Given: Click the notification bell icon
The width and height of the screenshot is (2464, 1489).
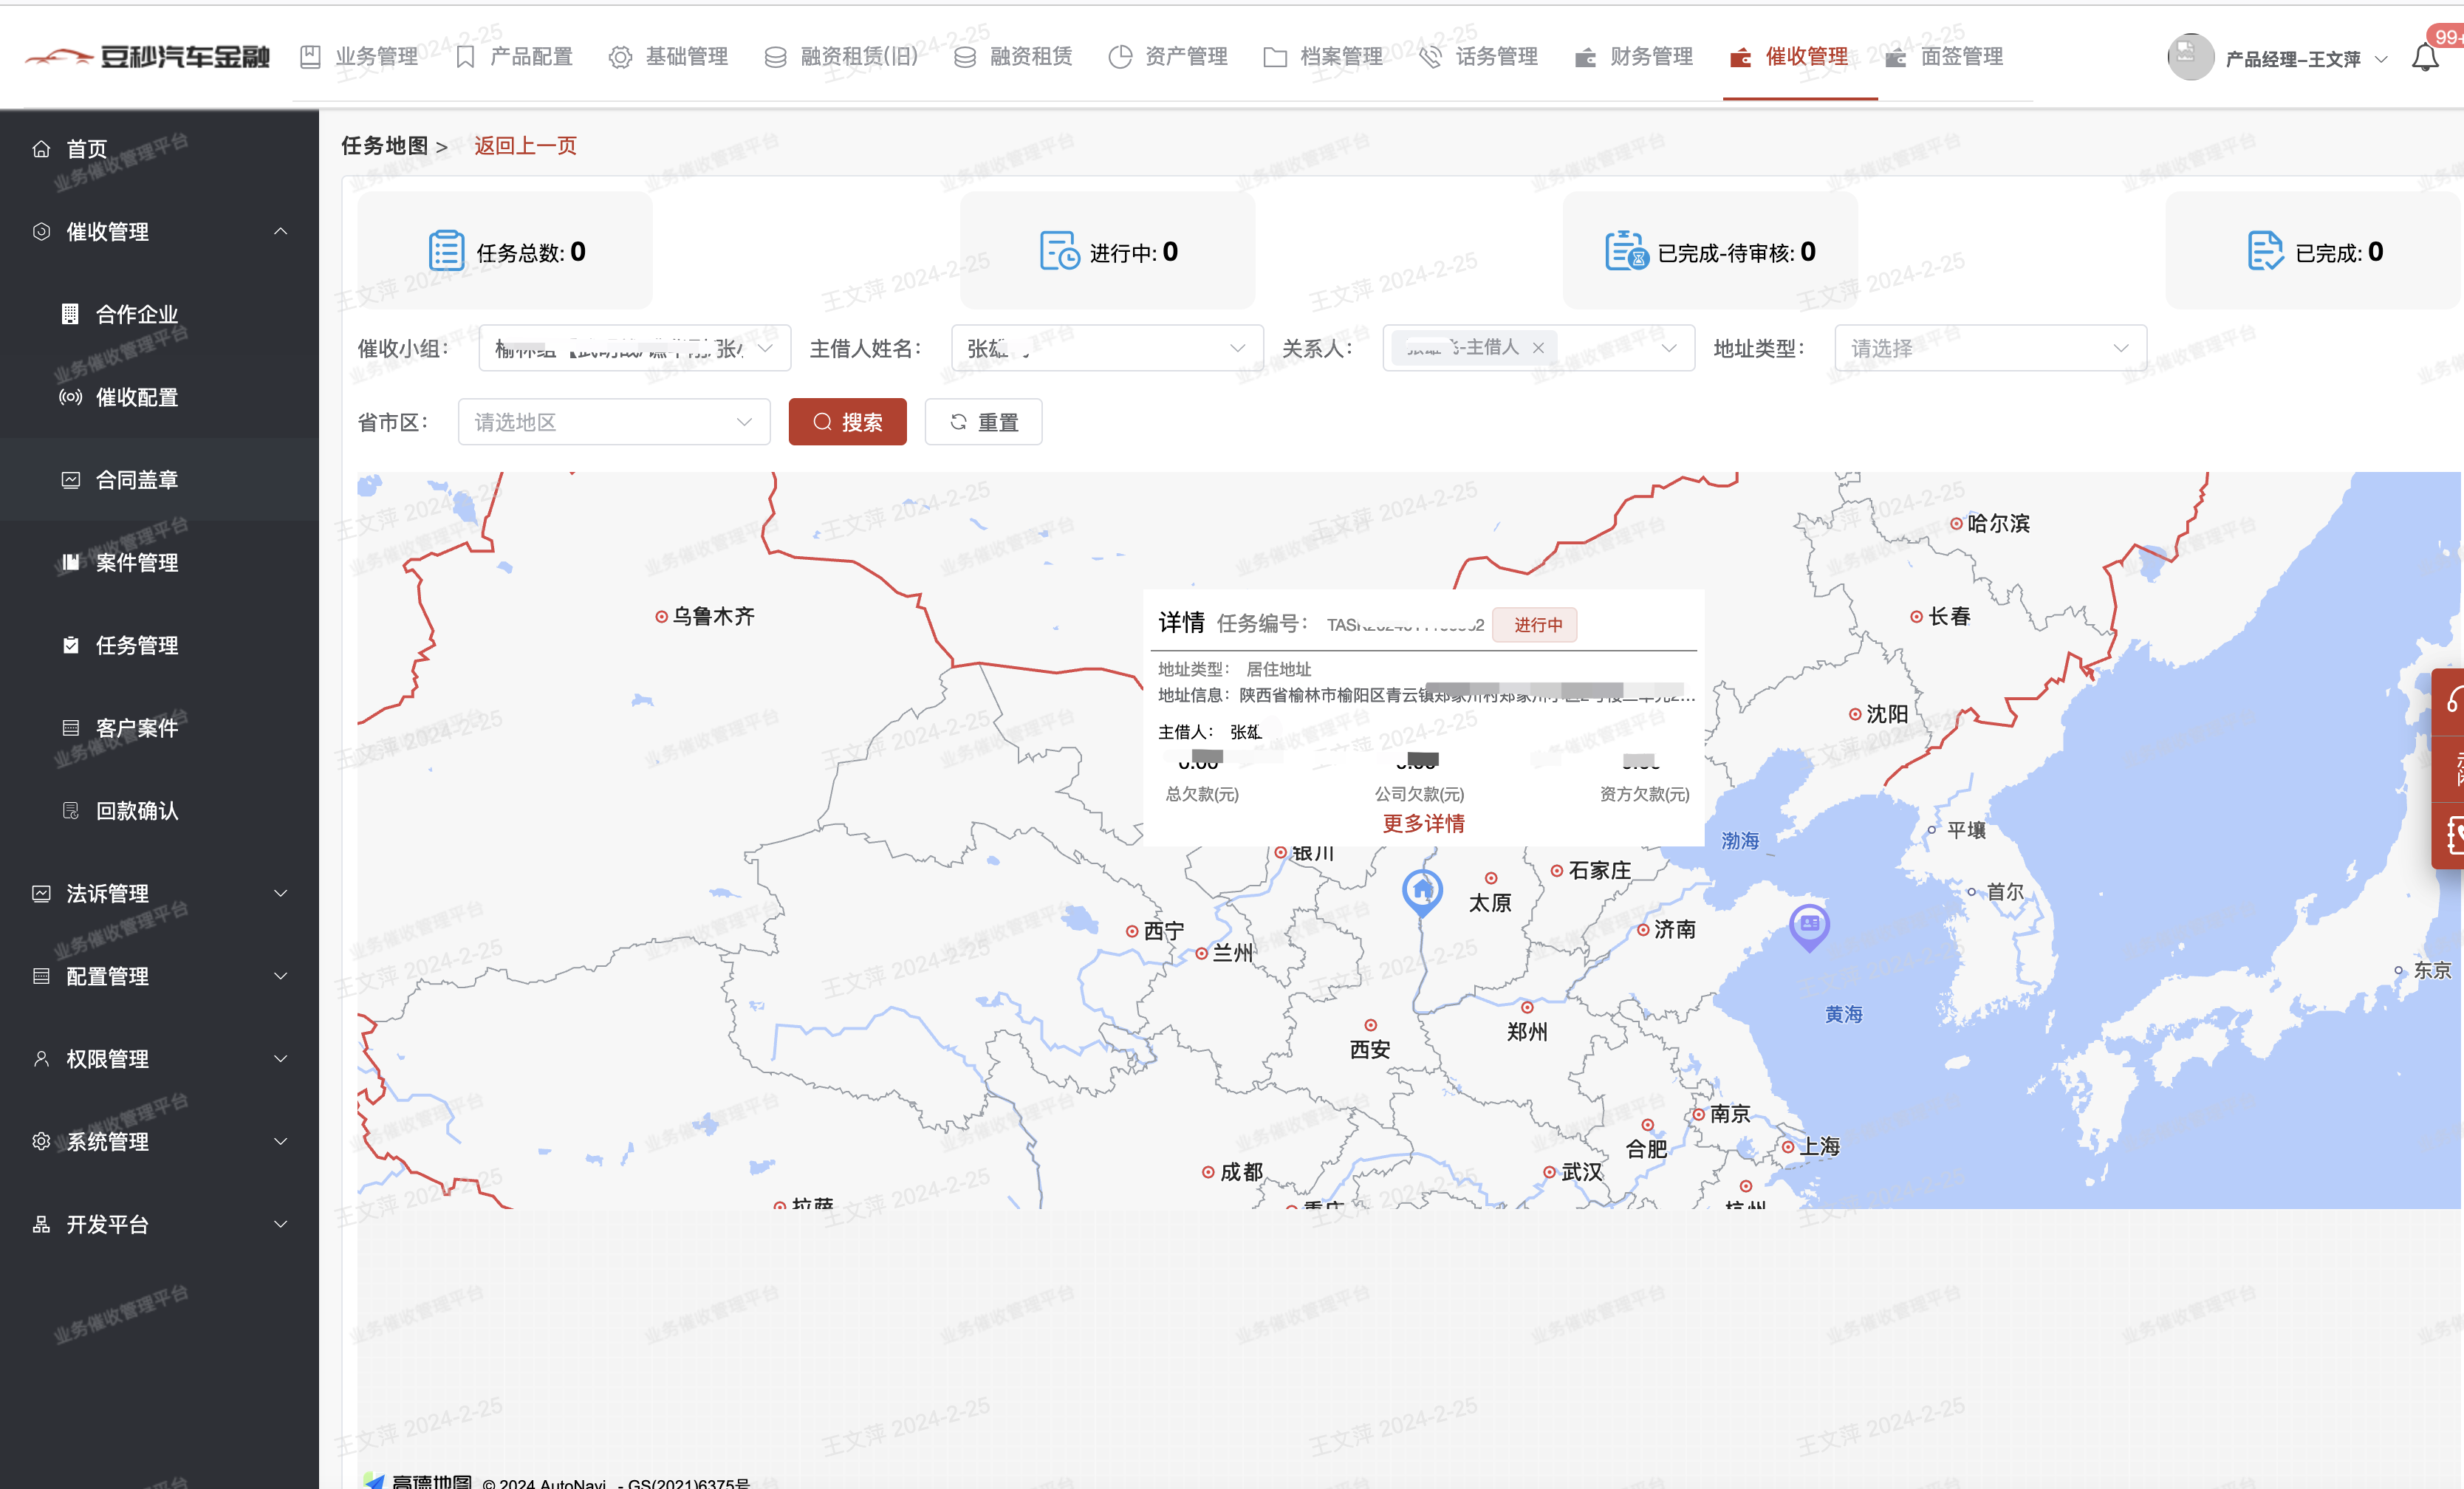Looking at the screenshot, I should pyautogui.click(x=2424, y=58).
